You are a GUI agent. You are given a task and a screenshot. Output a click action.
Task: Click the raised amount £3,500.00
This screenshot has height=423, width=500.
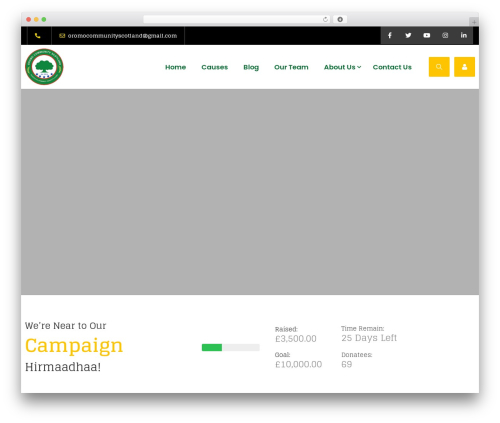pos(296,339)
